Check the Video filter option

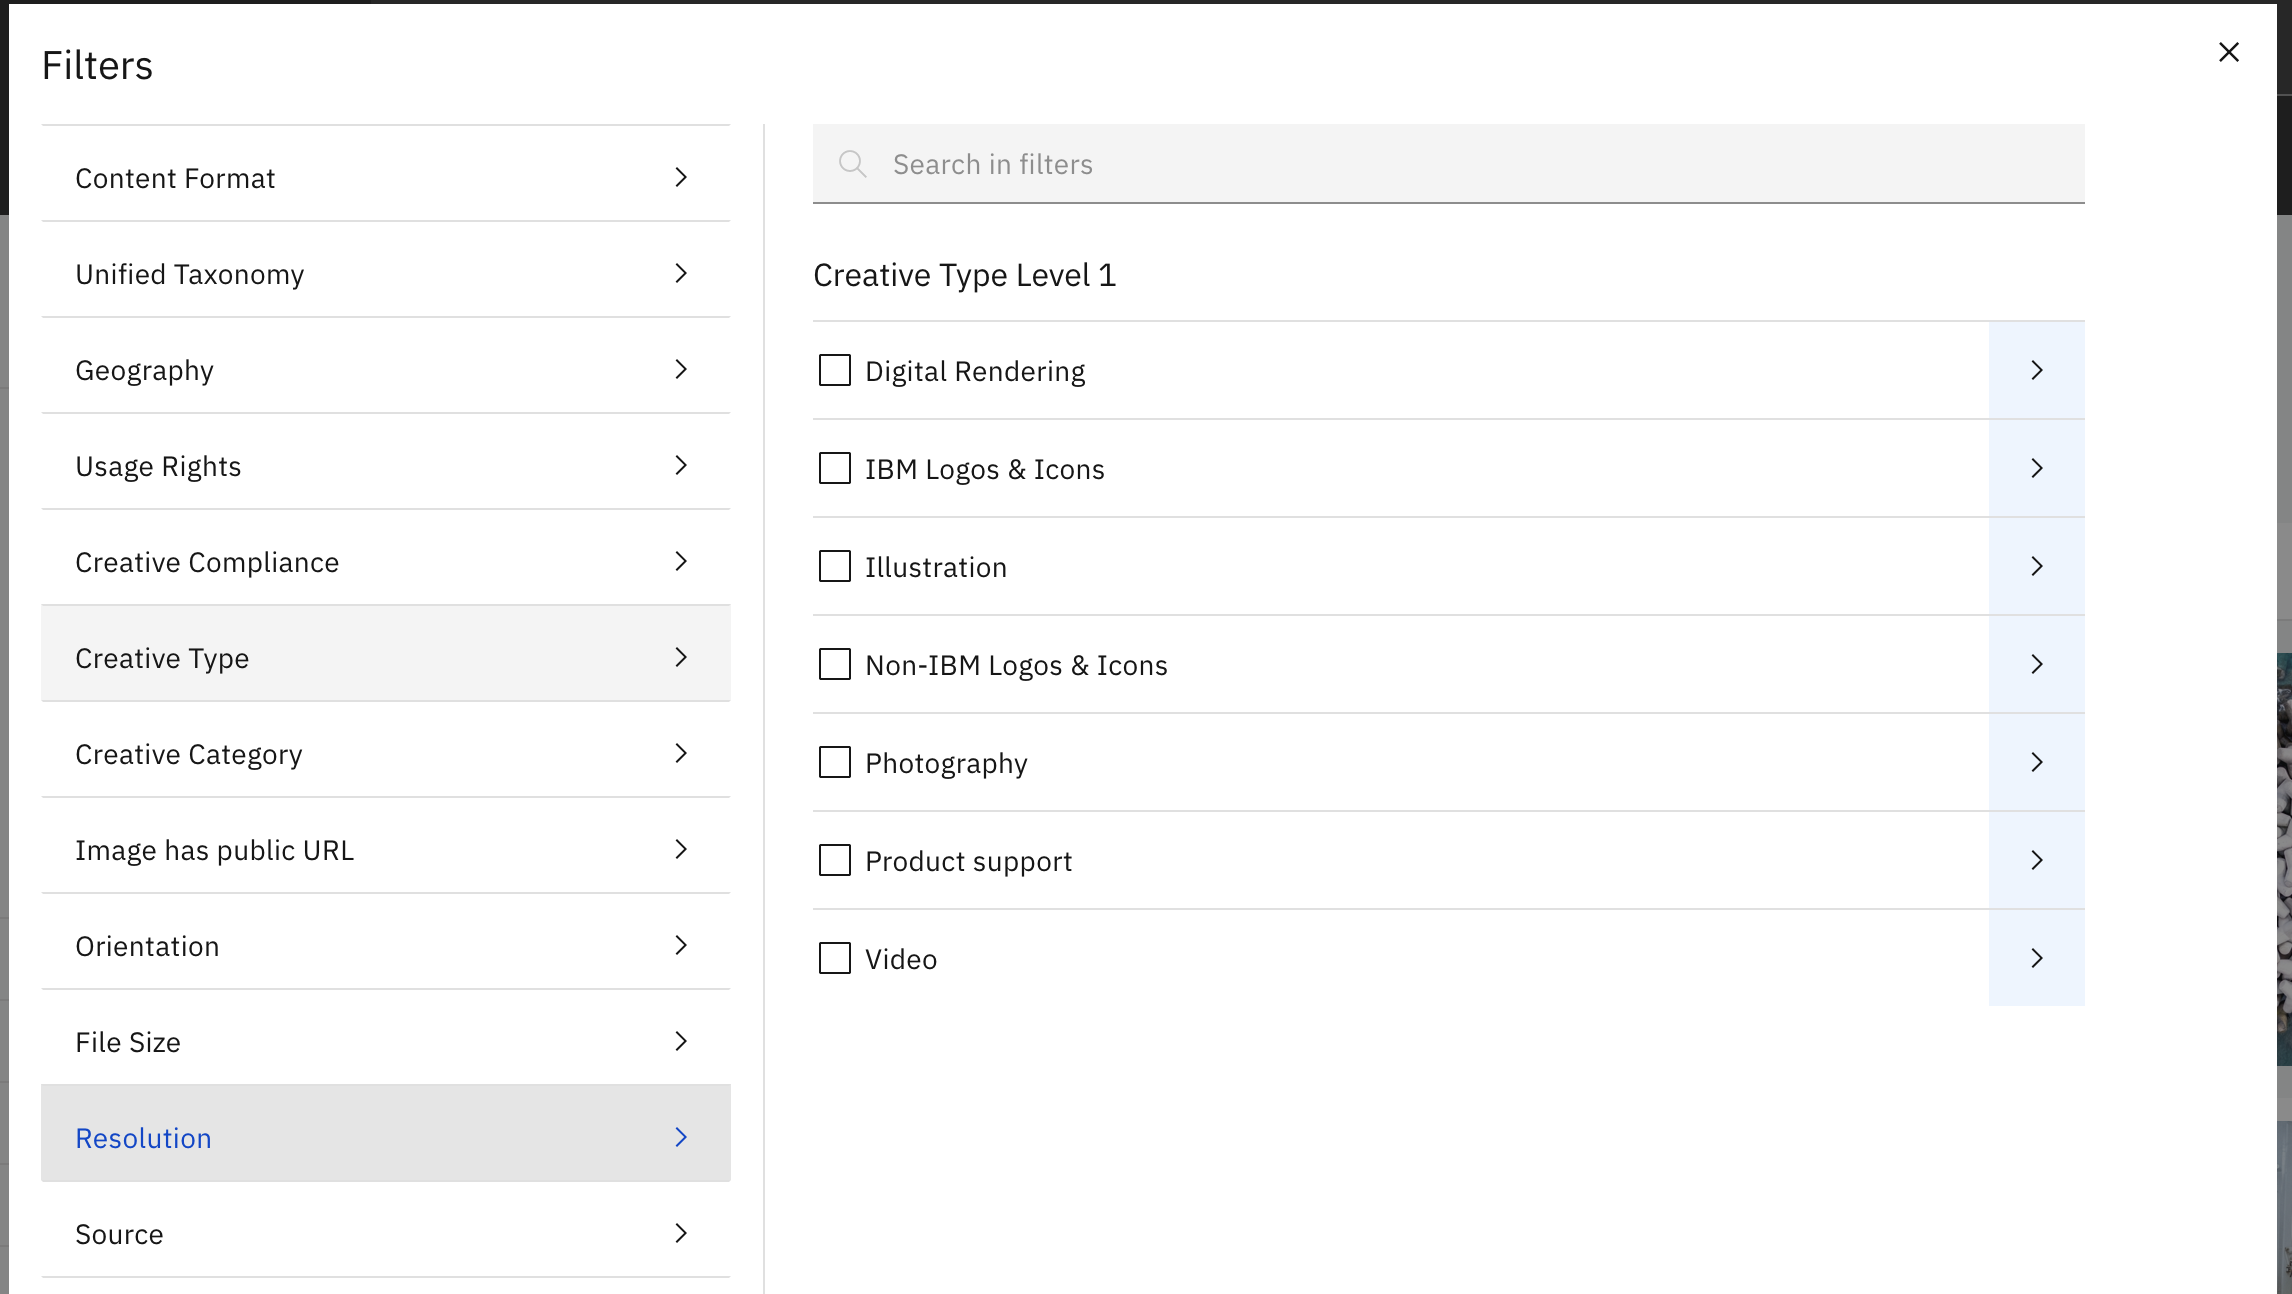click(834, 958)
